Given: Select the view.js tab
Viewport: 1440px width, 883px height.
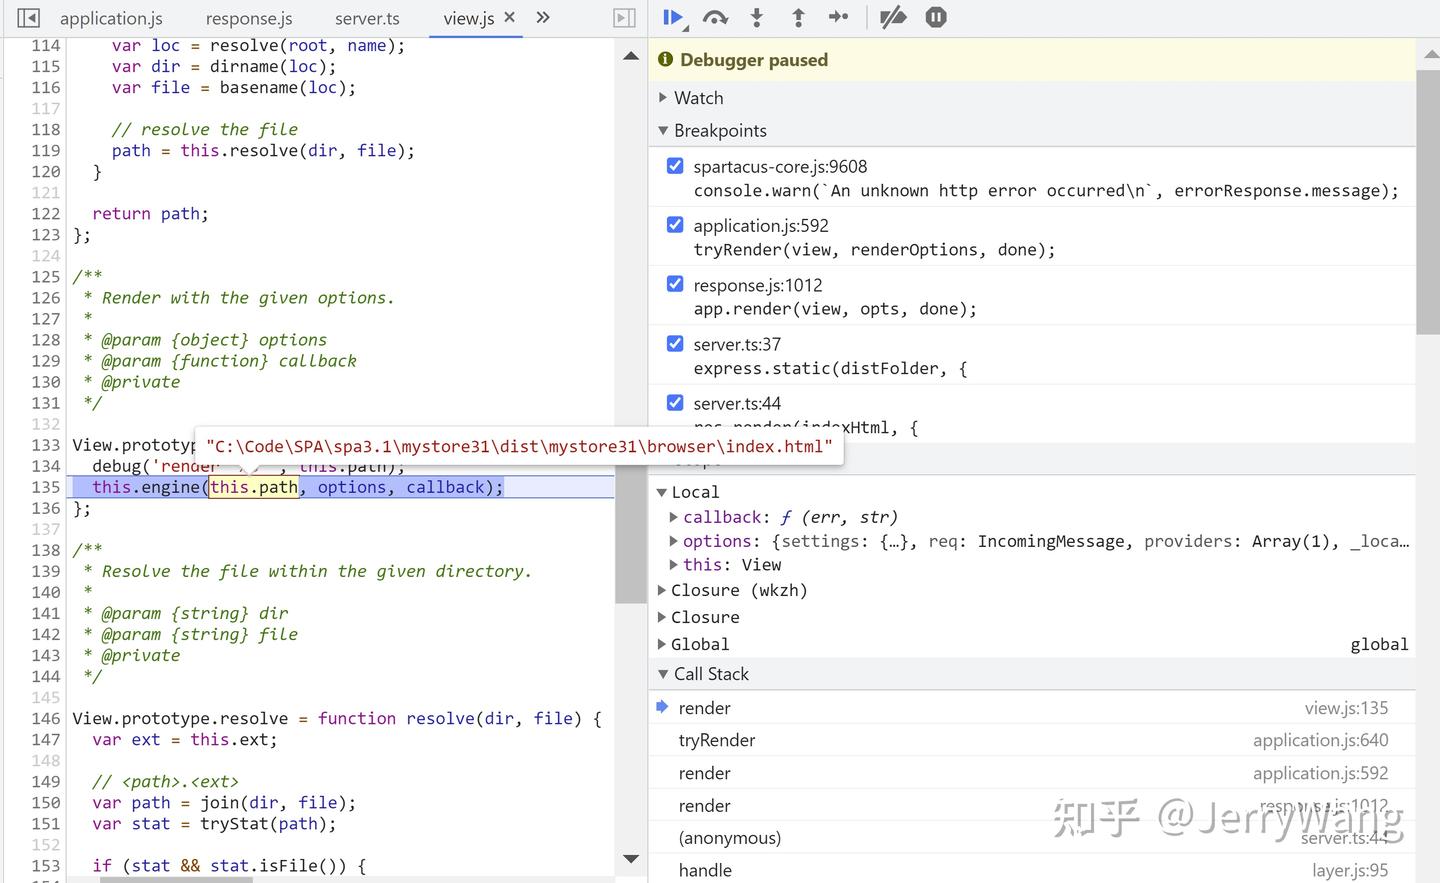Looking at the screenshot, I should pyautogui.click(x=469, y=18).
